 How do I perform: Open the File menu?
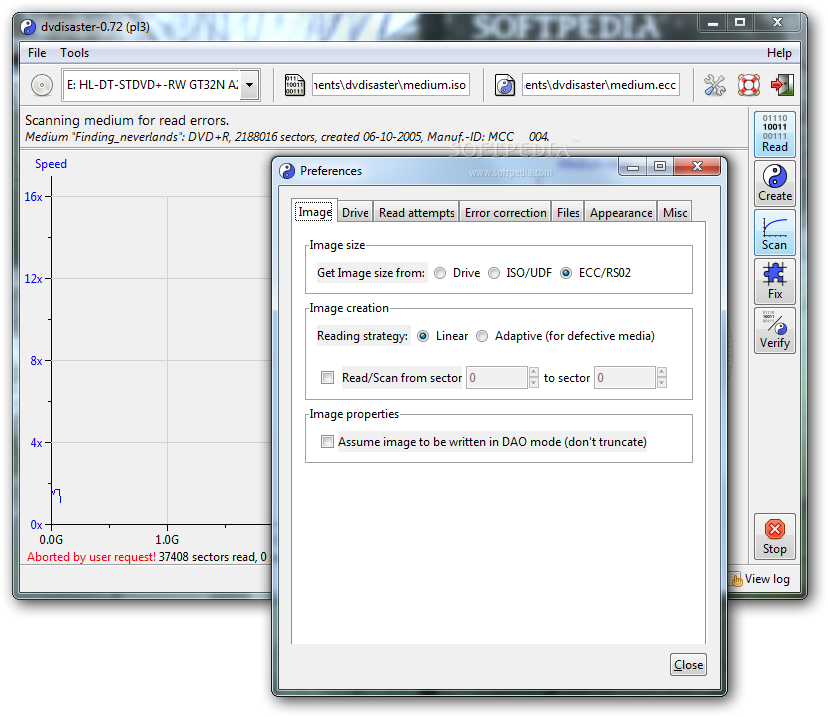pos(37,53)
